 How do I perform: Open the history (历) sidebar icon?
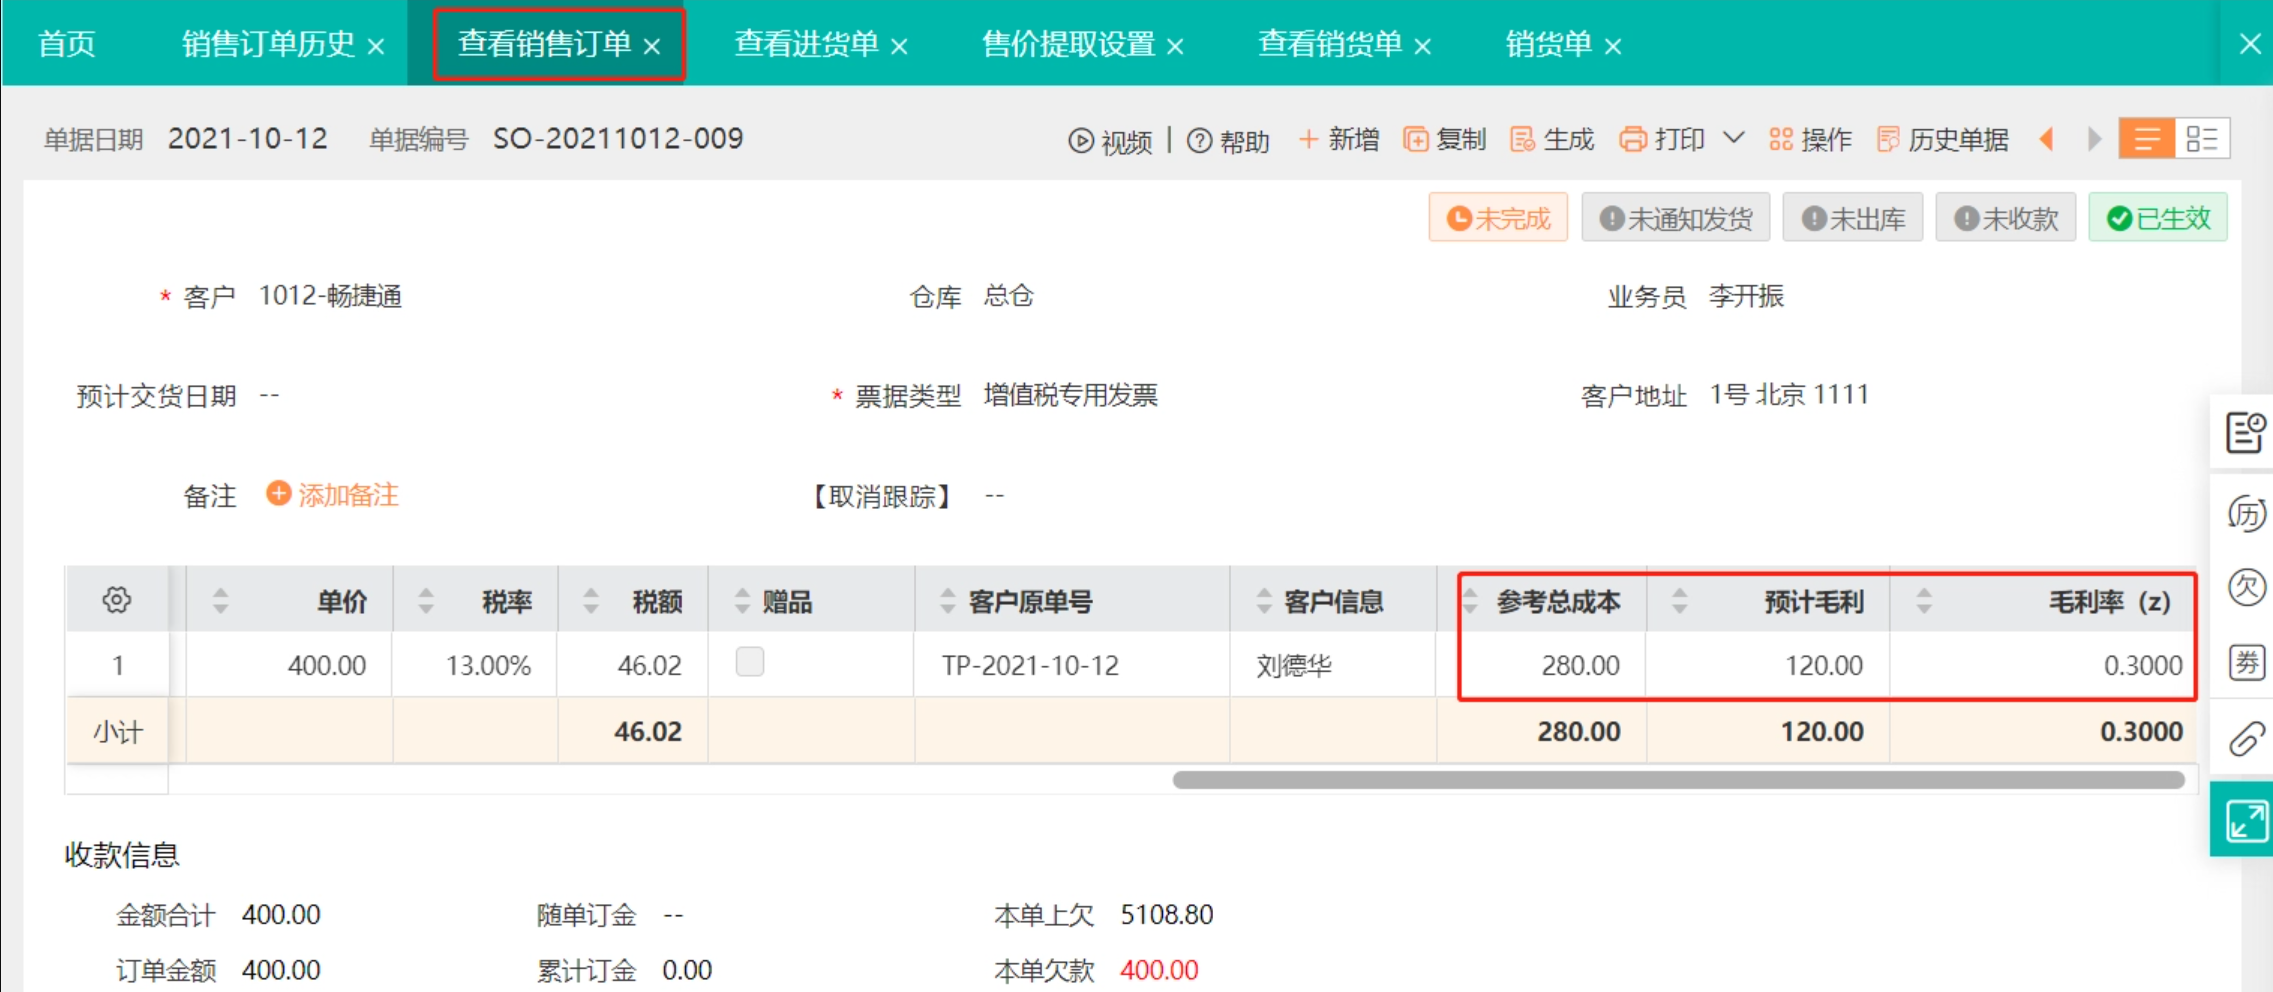click(x=2246, y=514)
